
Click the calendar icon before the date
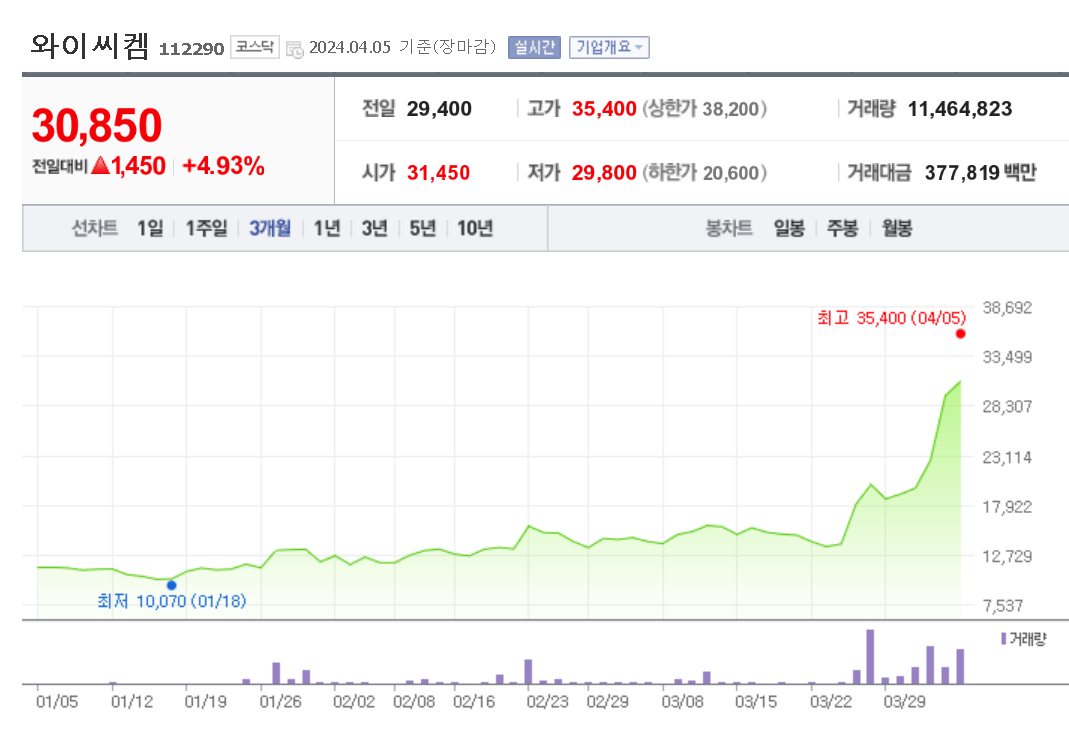click(295, 49)
